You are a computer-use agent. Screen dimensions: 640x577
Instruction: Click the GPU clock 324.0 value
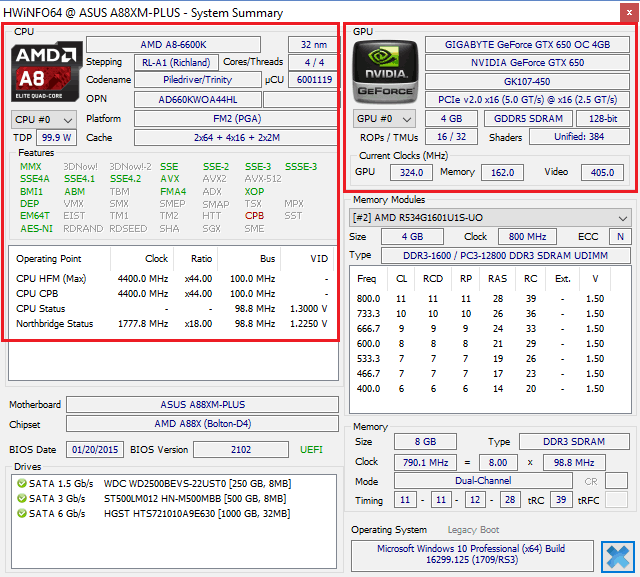[x=411, y=173]
